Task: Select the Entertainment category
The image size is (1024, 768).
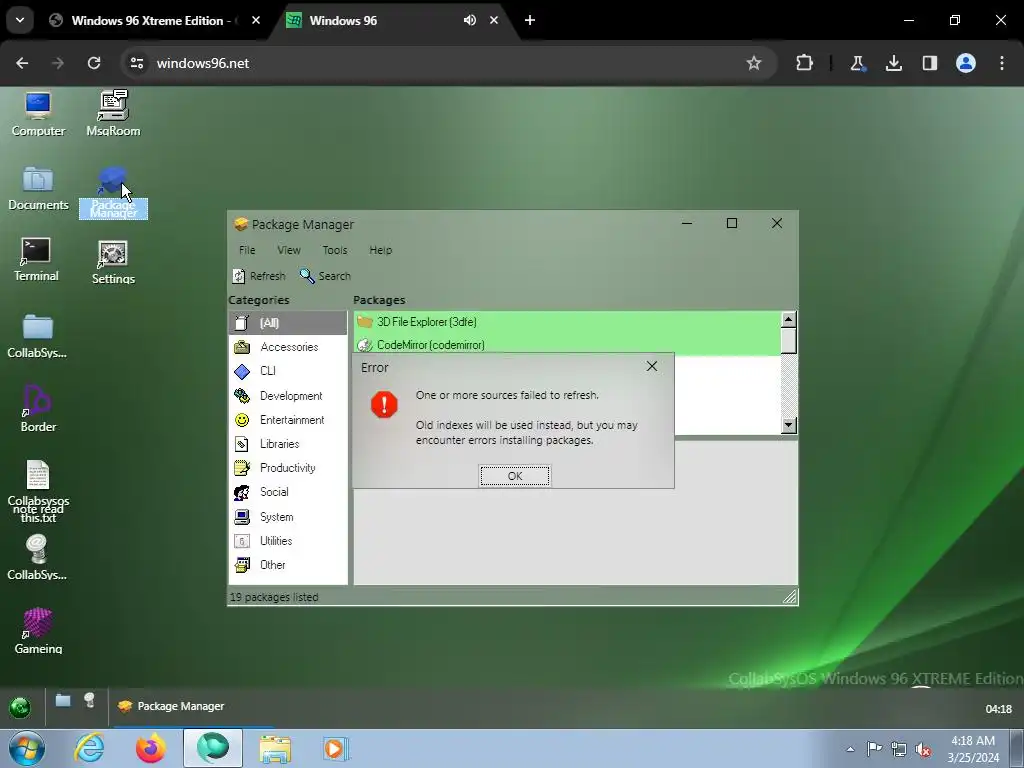Action: (x=288, y=420)
